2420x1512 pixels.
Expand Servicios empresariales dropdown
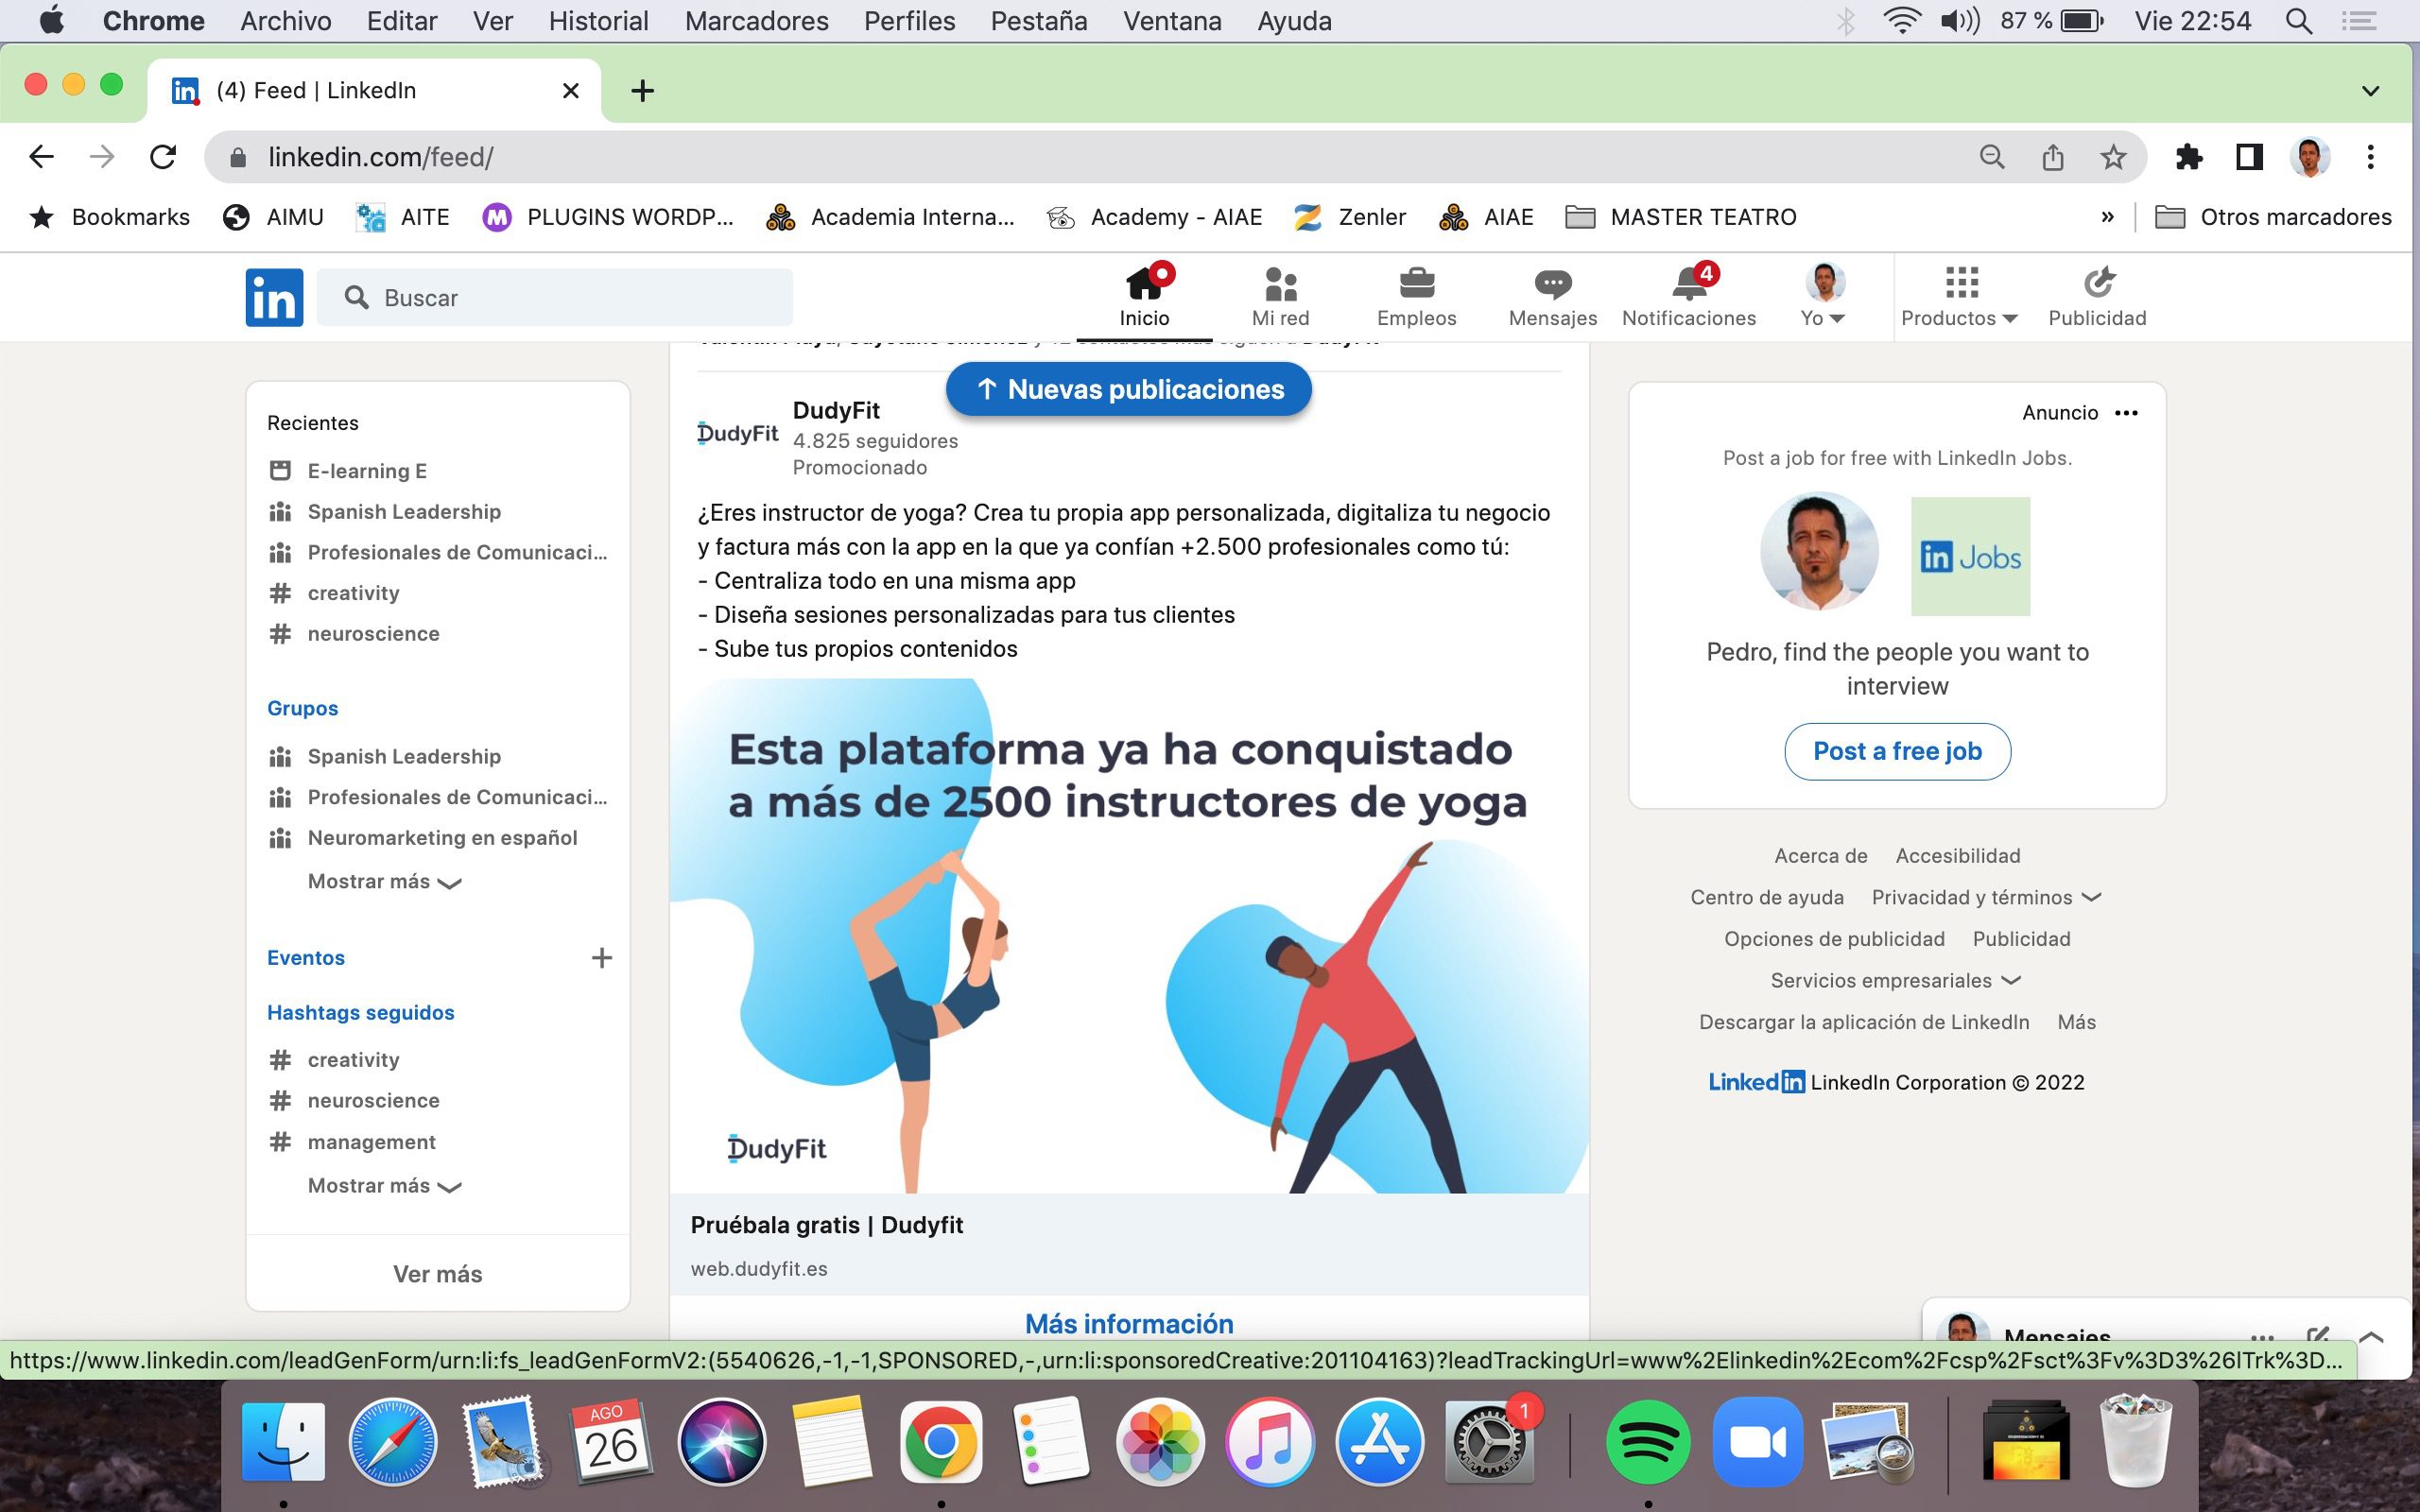[1895, 981]
